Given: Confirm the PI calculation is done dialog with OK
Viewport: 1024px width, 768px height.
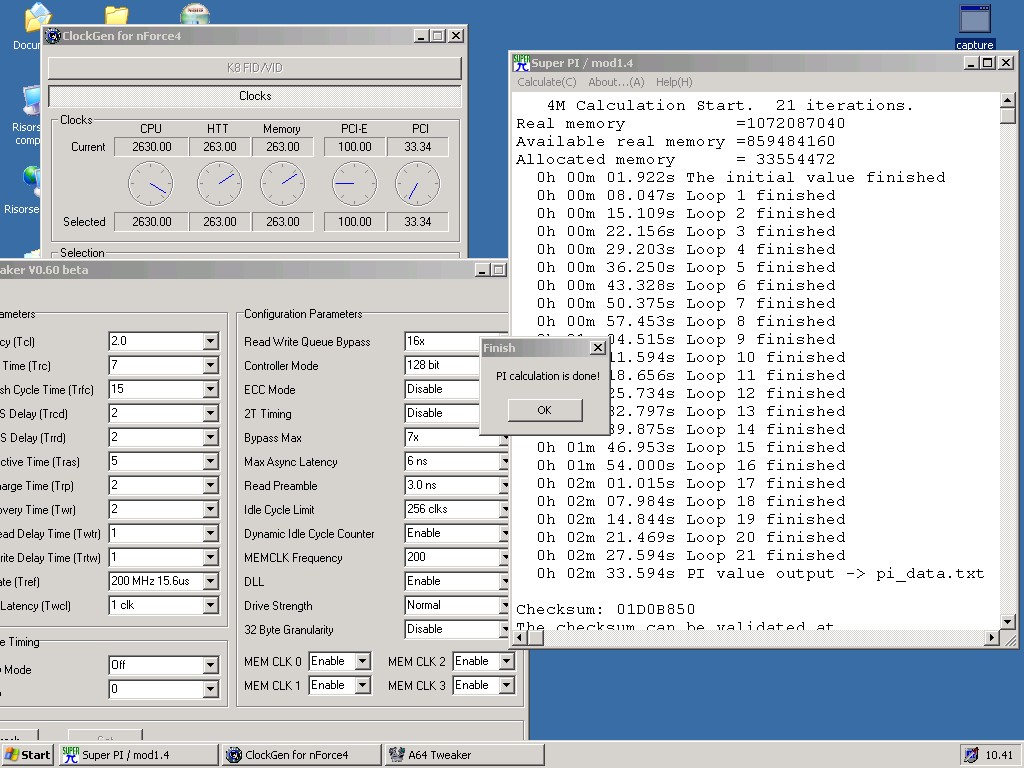Looking at the screenshot, I should [545, 410].
